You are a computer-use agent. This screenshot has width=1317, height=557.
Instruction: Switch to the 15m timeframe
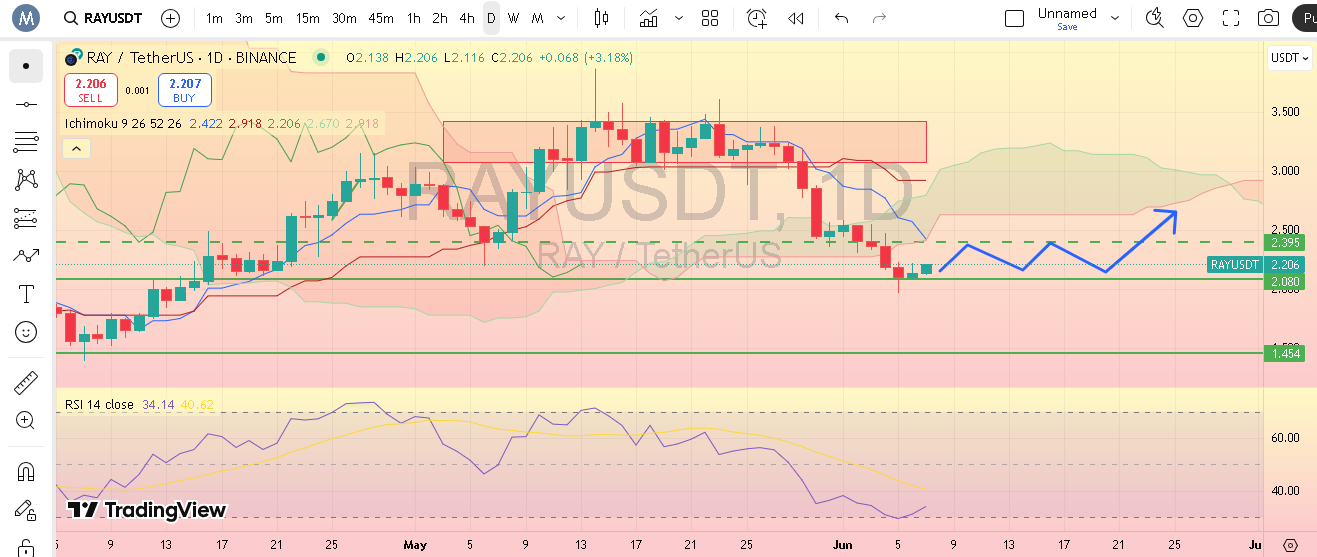pyautogui.click(x=308, y=18)
